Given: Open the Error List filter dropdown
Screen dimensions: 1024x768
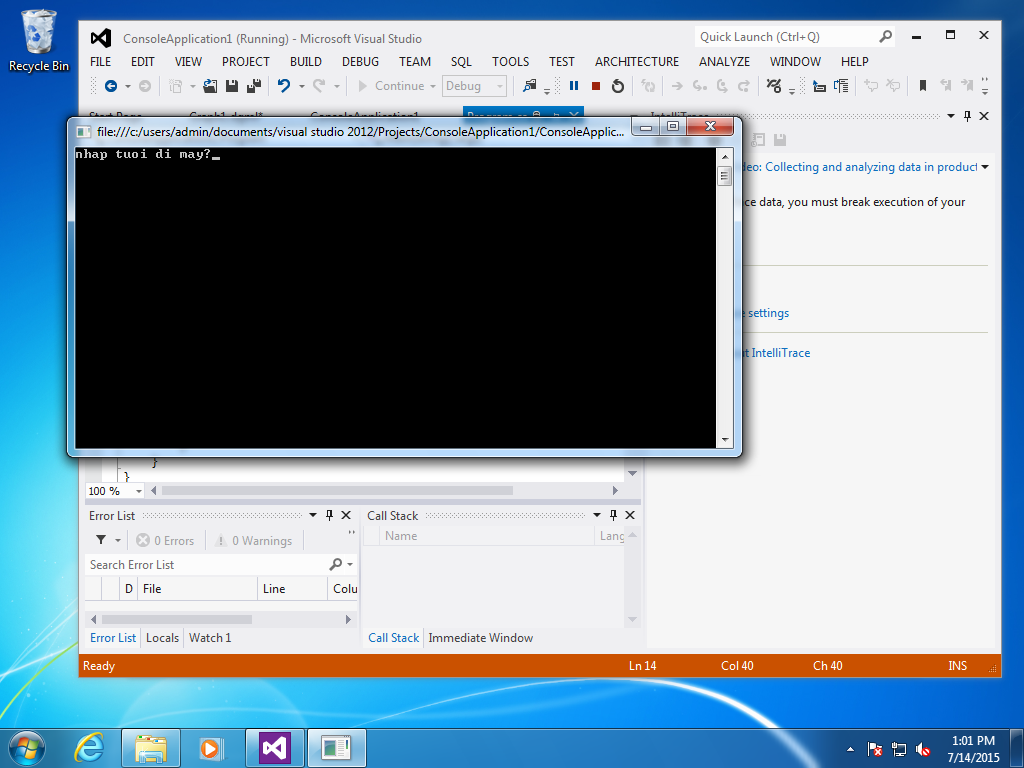Looking at the screenshot, I should click(118, 541).
